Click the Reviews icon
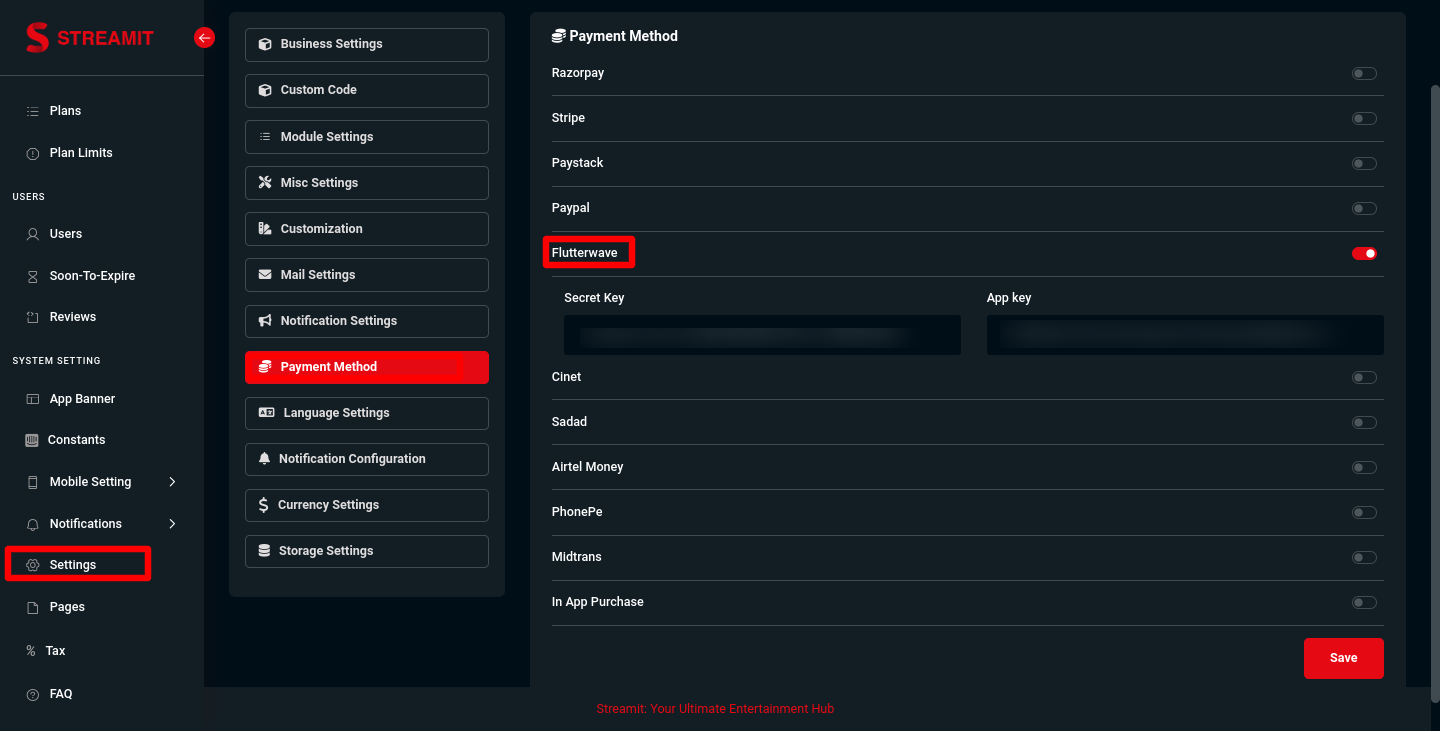Screen dimensions: 1440x731 pos(32,317)
